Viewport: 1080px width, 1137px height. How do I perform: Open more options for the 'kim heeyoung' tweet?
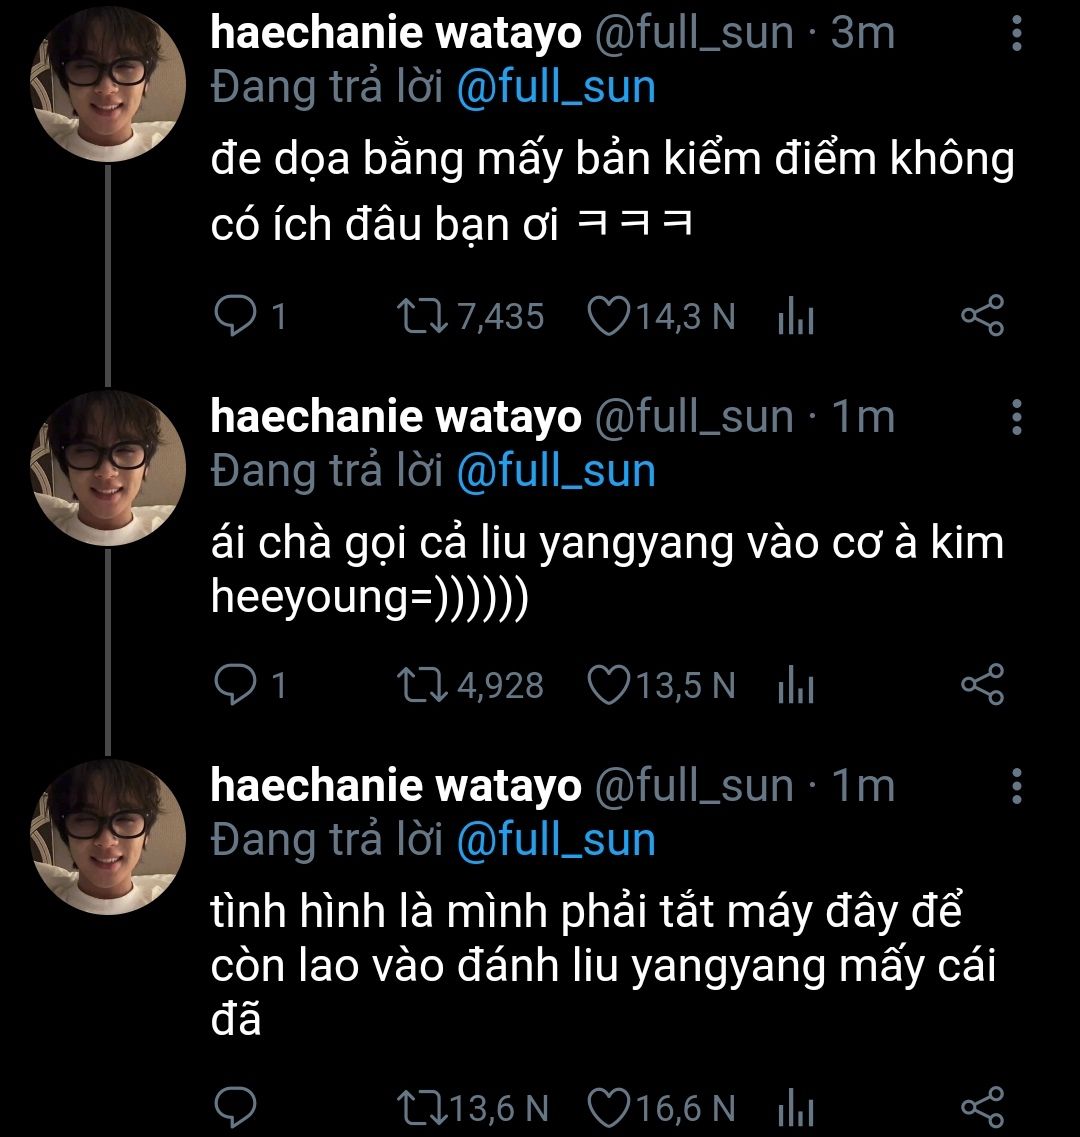tap(1017, 417)
